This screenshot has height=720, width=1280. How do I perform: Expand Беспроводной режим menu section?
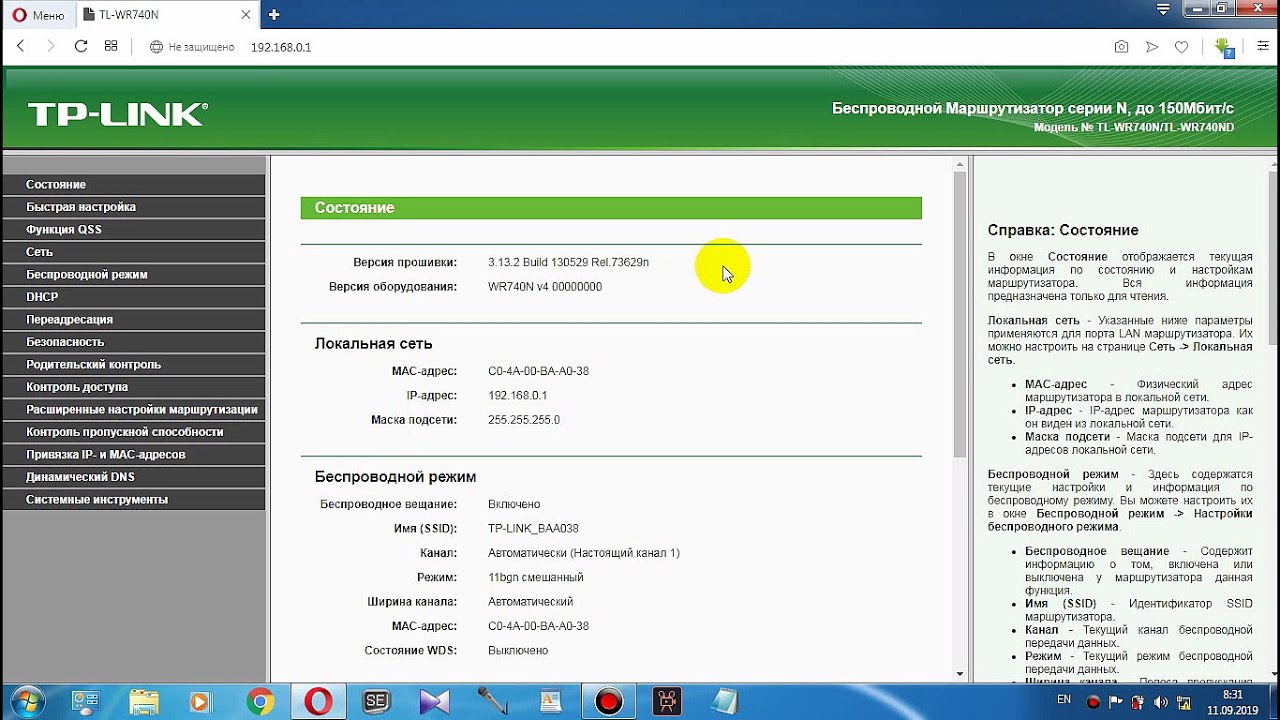pos(134,275)
